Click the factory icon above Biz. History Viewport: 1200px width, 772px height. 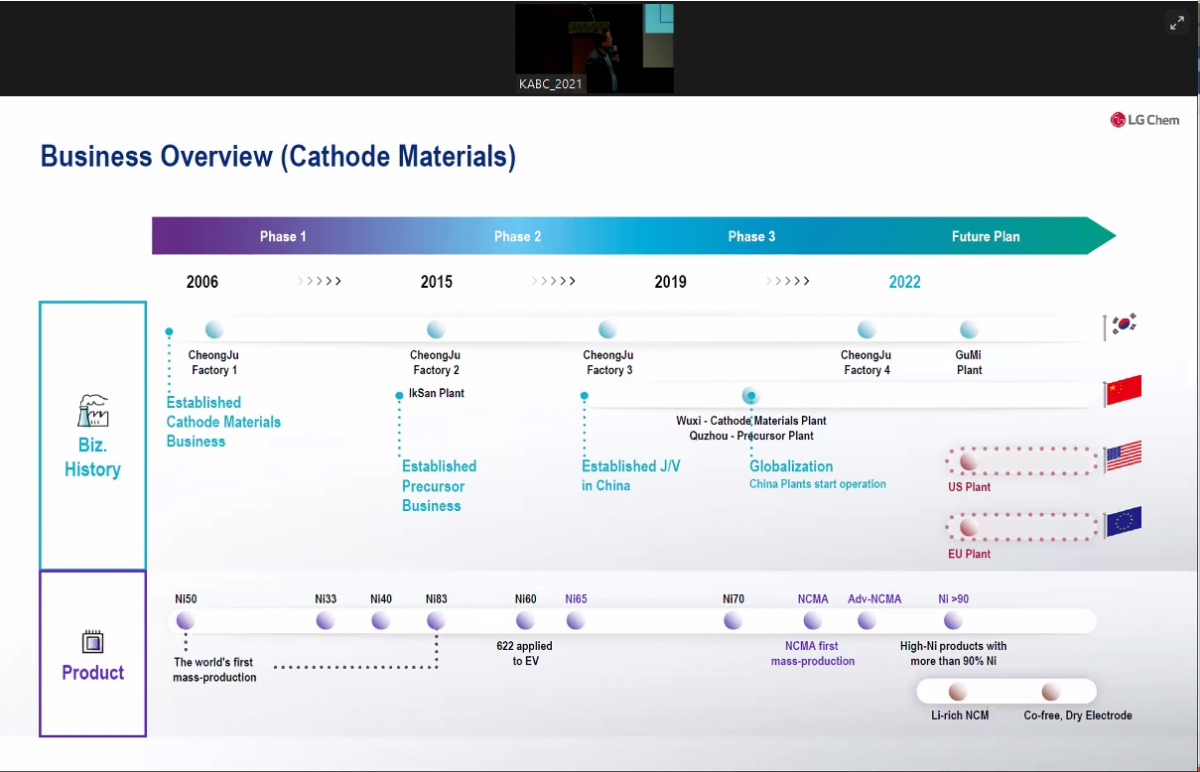(x=92, y=410)
